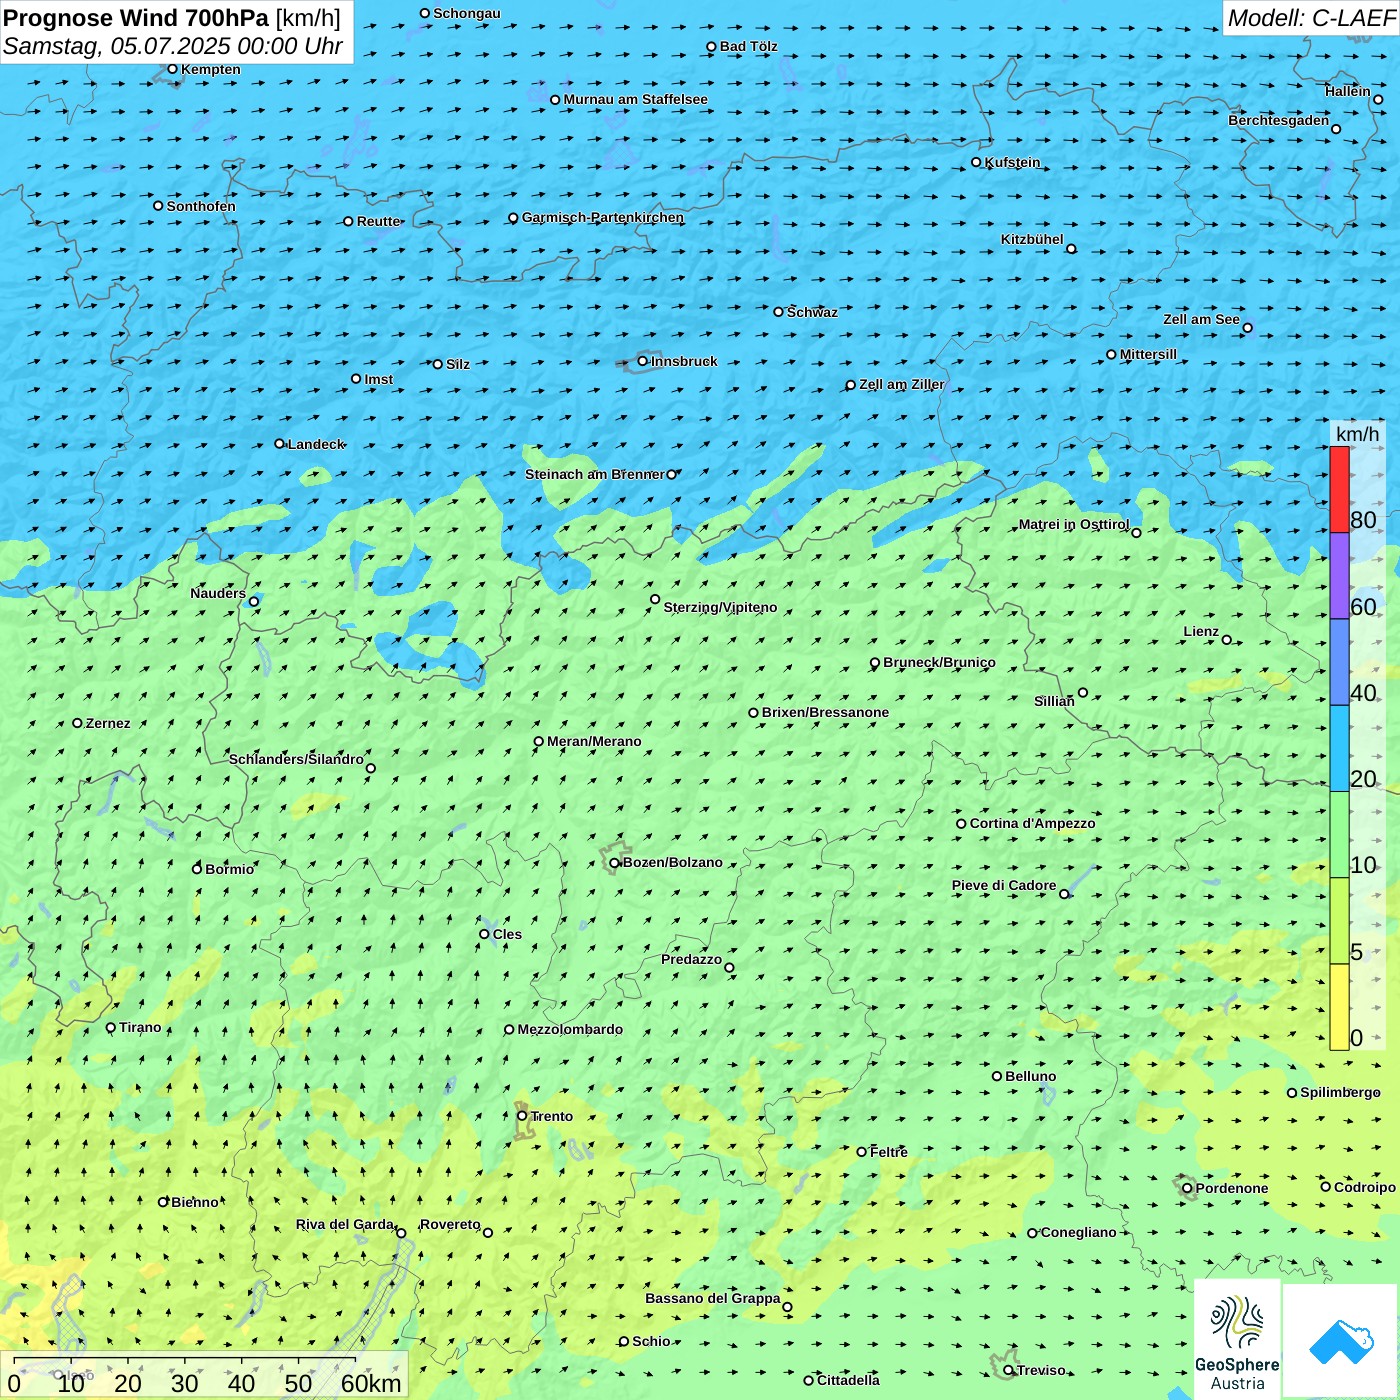This screenshot has height=1400, width=1400.
Task: Click the yellow 0 km/h legend color
Action: (1339, 1007)
